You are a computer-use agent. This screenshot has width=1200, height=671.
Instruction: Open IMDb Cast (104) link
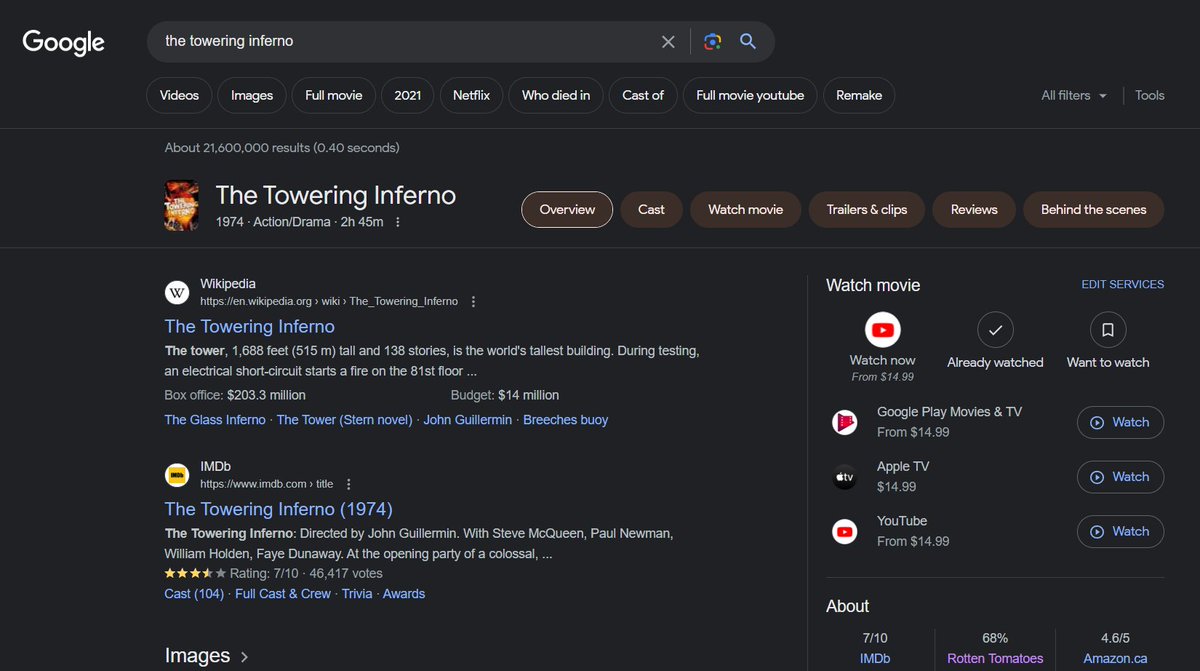click(x=194, y=594)
